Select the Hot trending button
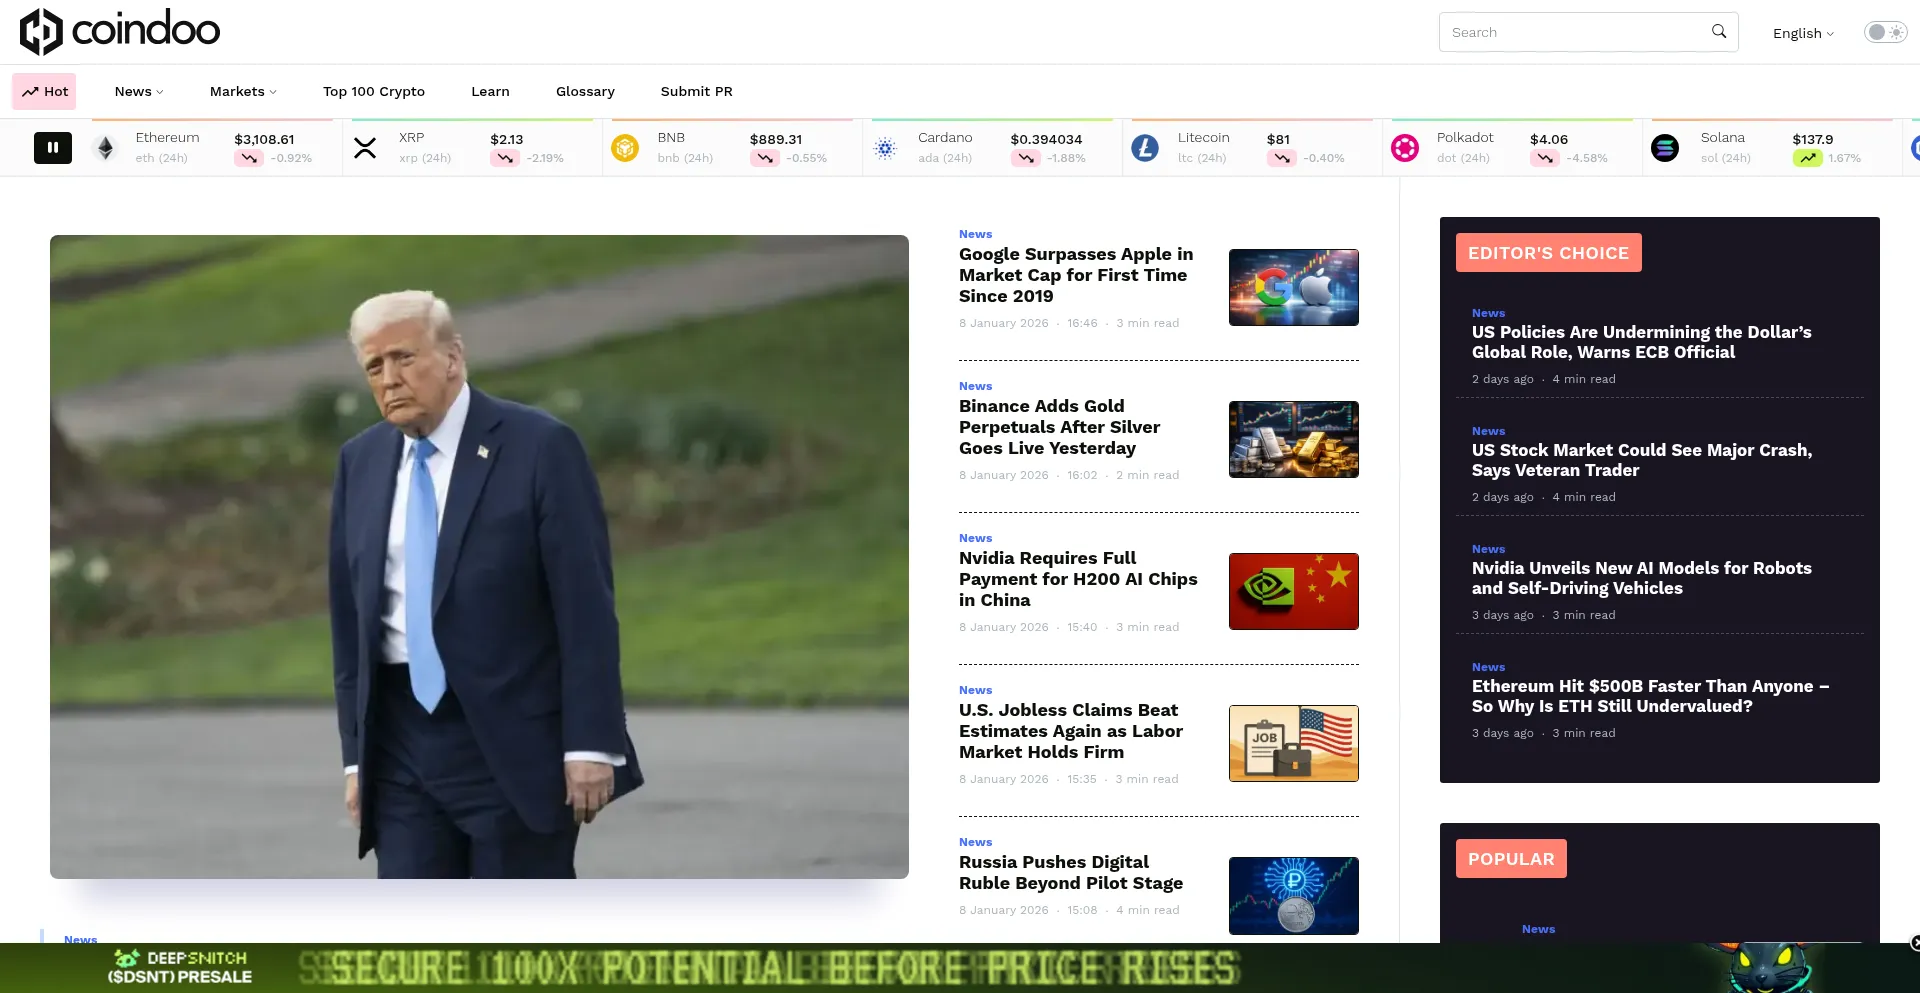 tap(45, 91)
